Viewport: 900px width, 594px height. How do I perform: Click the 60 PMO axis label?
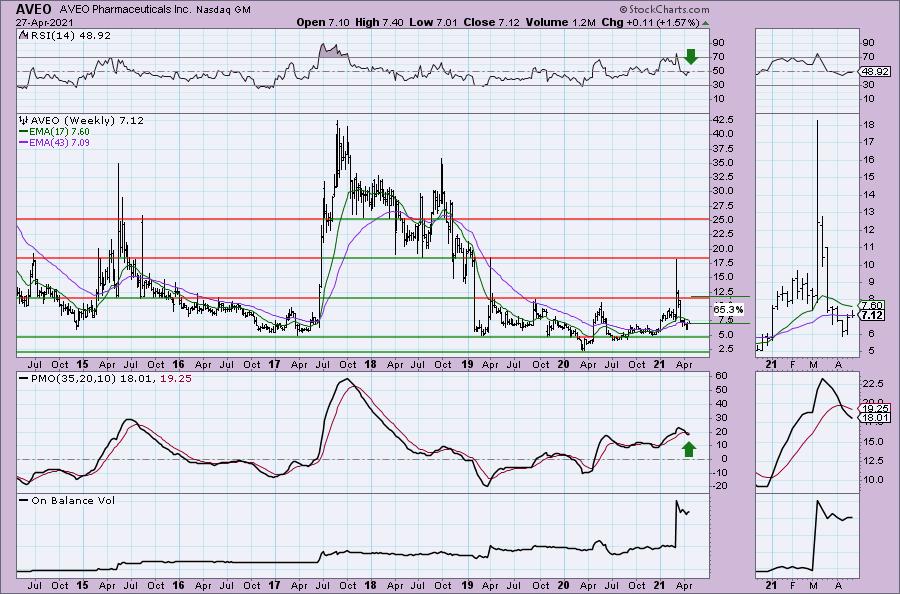pos(719,376)
